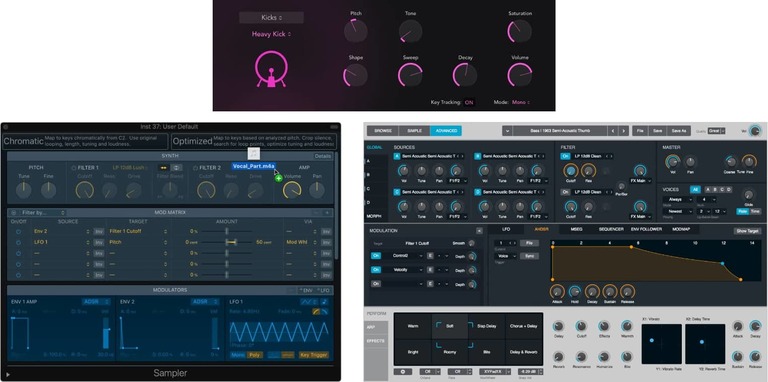
Task: Adjust the Sweep knob in Drum Synth
Action: [410, 75]
